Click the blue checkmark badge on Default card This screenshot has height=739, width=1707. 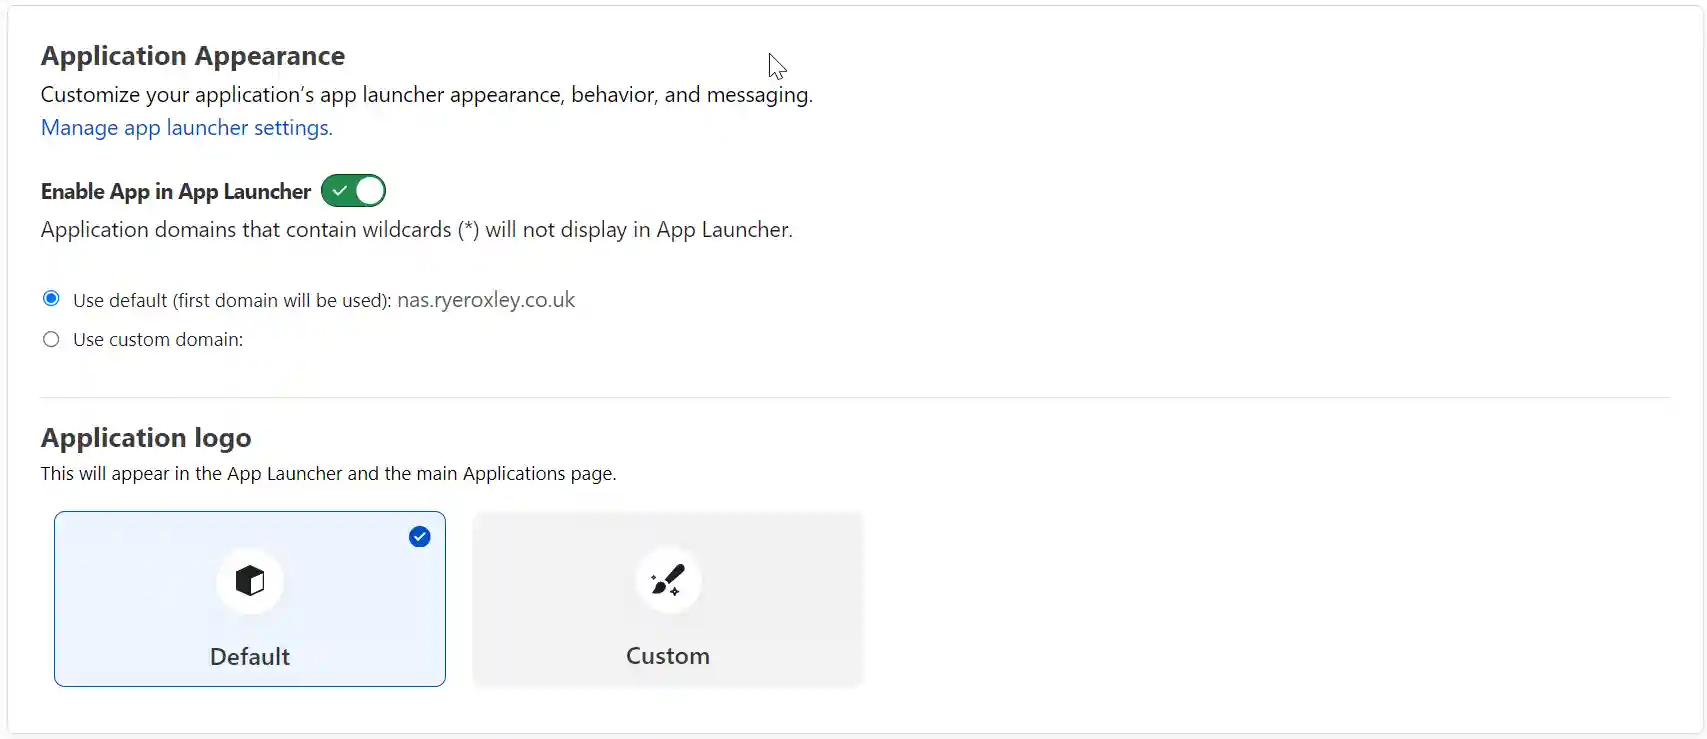419,537
